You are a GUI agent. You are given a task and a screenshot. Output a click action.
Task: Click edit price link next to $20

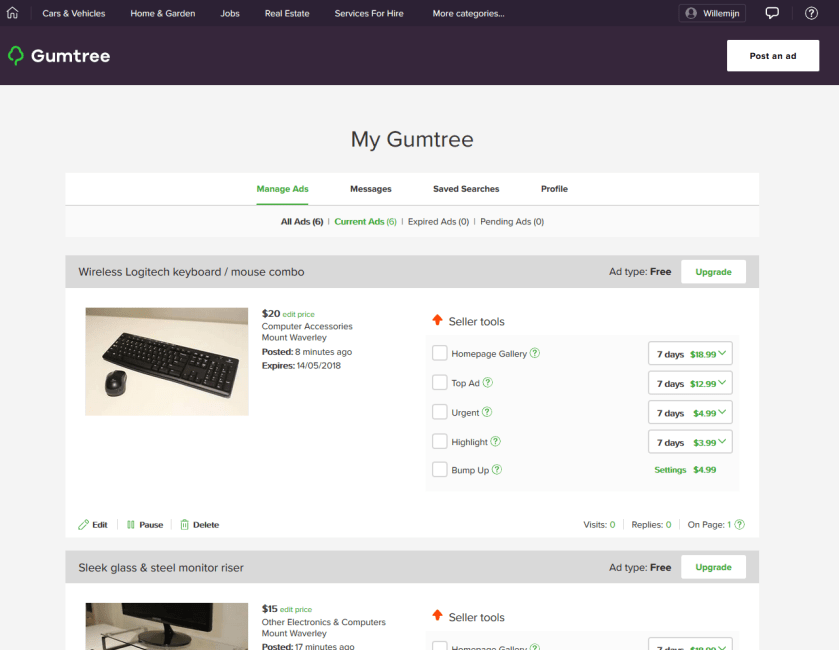(299, 314)
